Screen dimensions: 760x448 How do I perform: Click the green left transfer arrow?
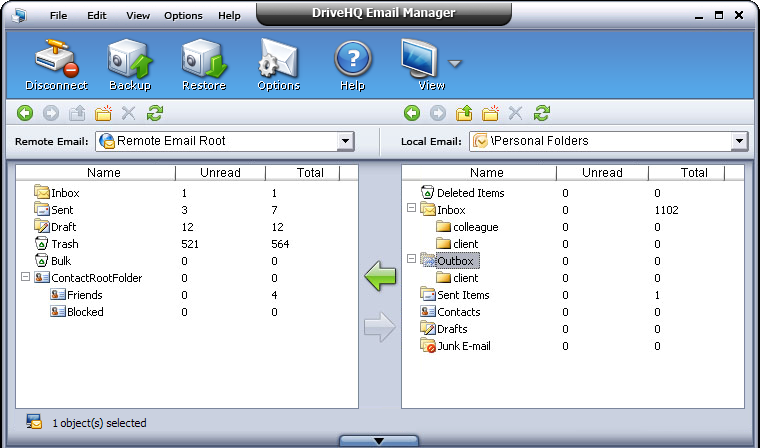(380, 277)
